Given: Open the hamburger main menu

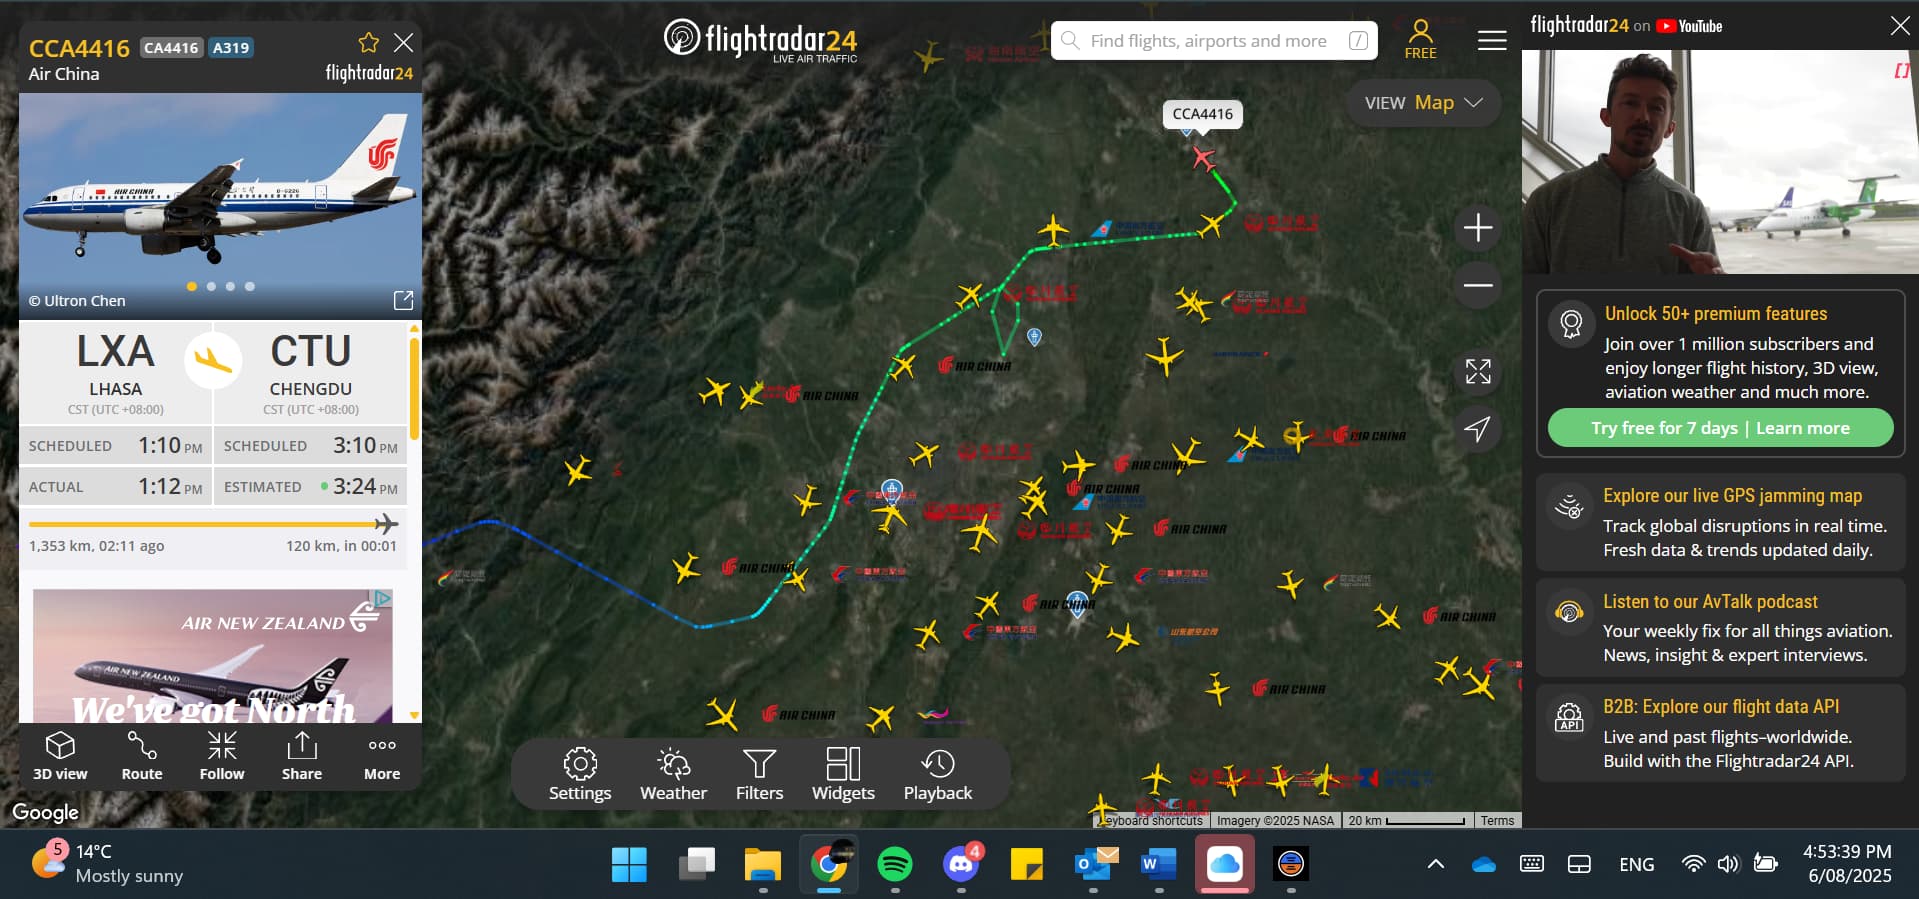Looking at the screenshot, I should [1492, 40].
